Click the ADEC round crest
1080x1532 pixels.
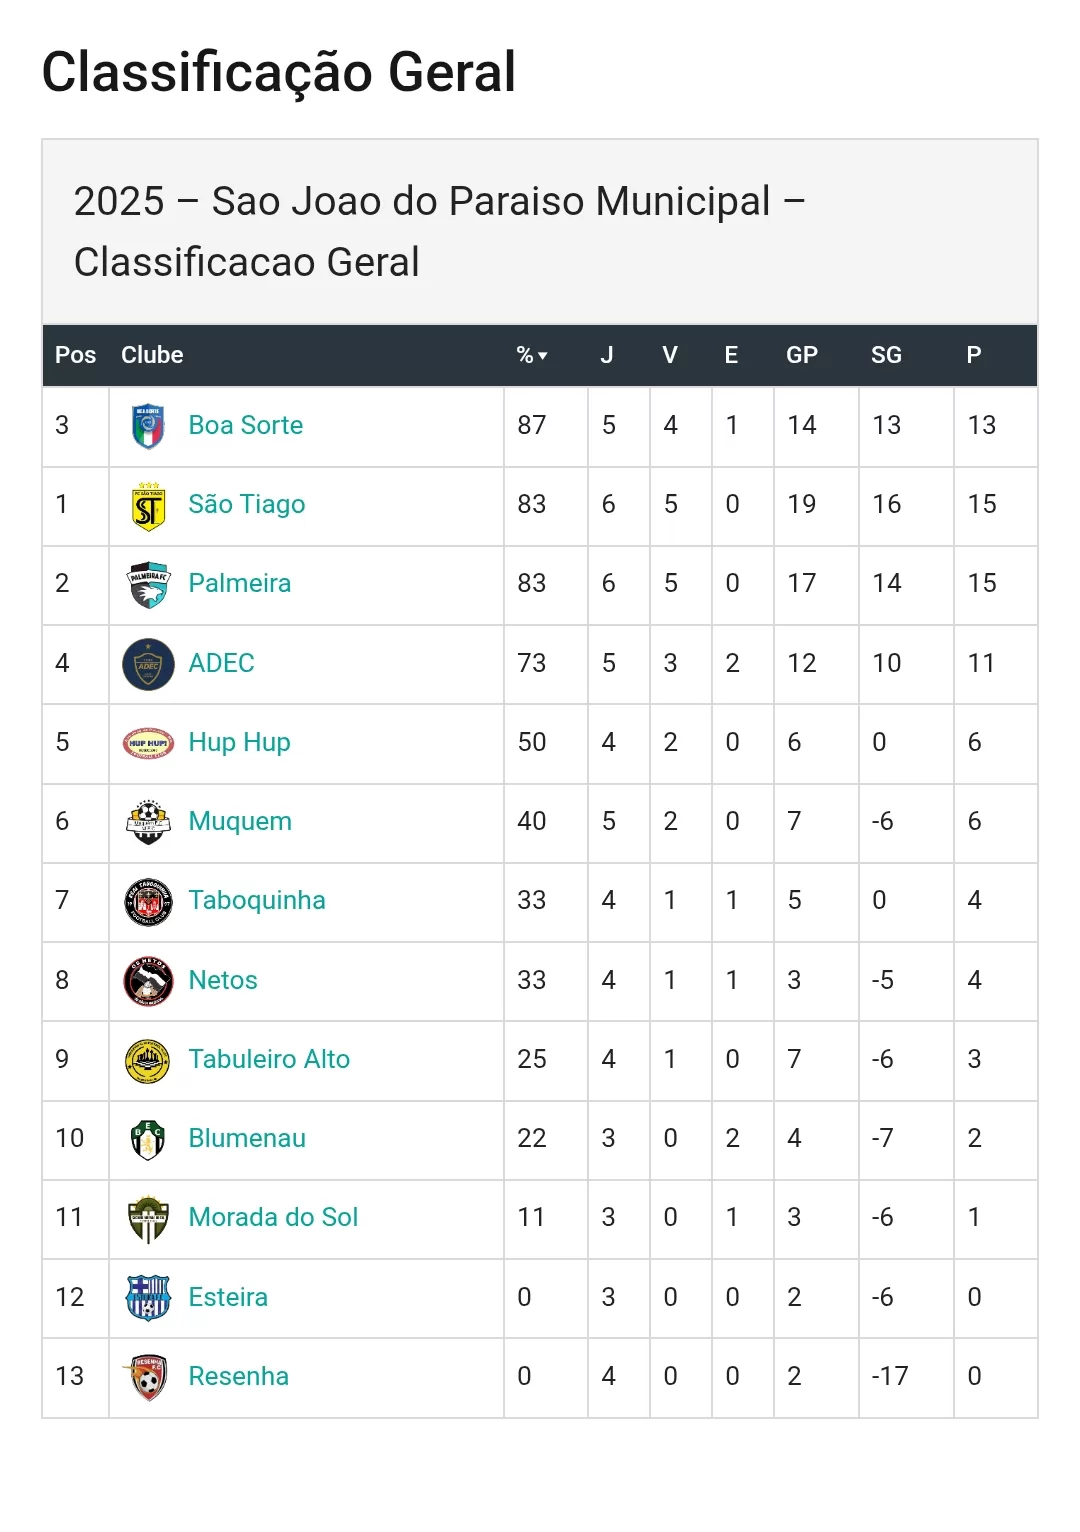[148, 664]
